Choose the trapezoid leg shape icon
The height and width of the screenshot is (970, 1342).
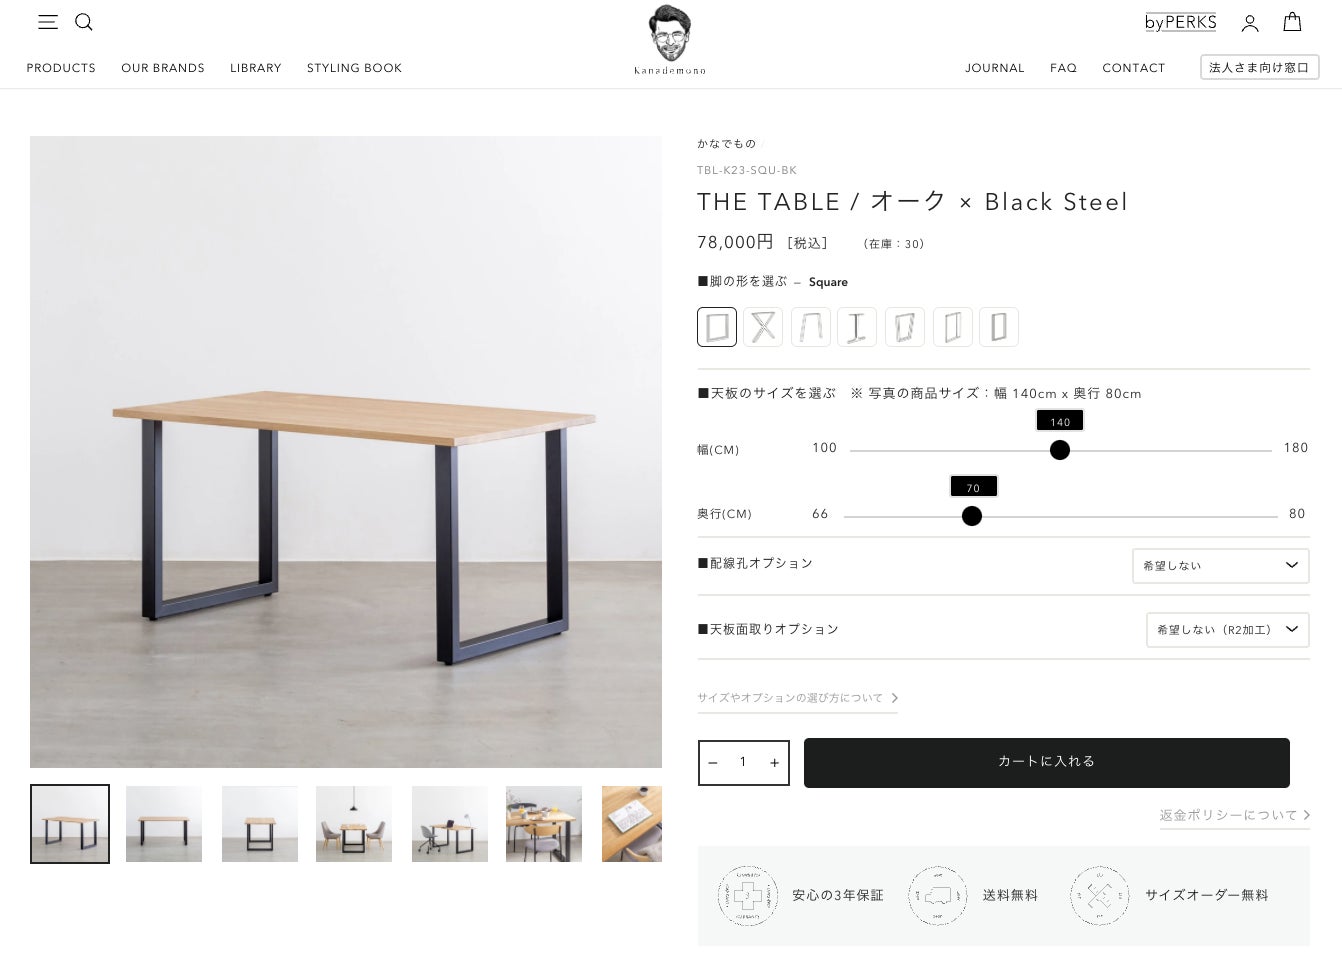point(811,327)
